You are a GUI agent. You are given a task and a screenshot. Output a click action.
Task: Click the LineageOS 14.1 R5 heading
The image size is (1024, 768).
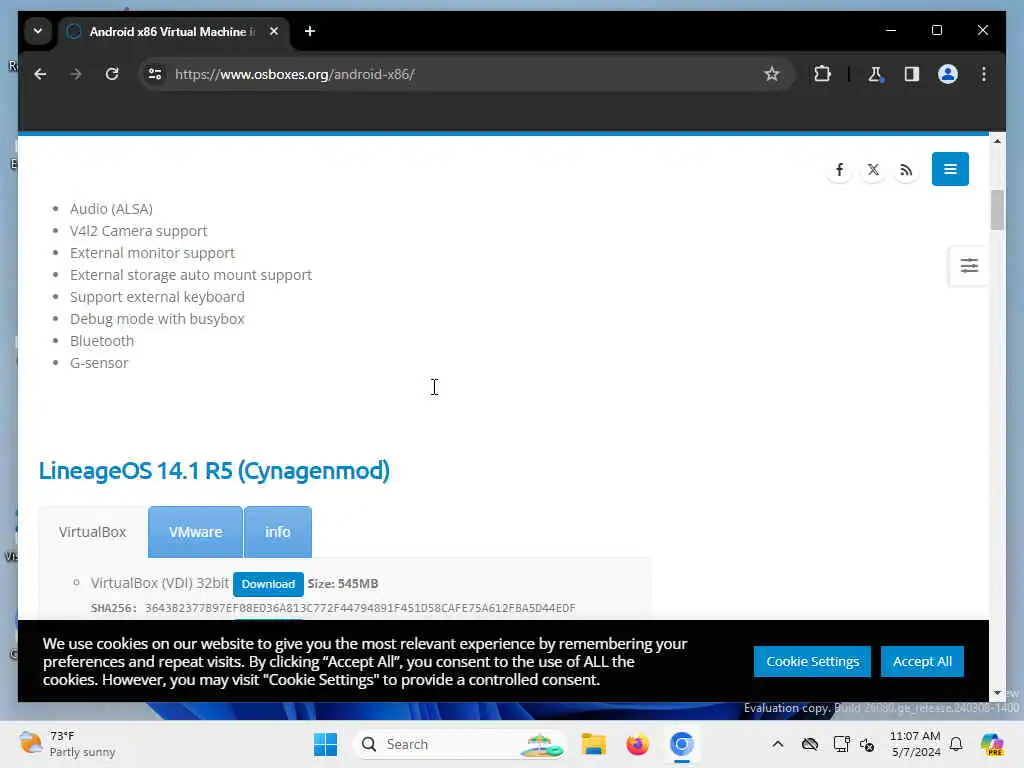[x=214, y=471]
